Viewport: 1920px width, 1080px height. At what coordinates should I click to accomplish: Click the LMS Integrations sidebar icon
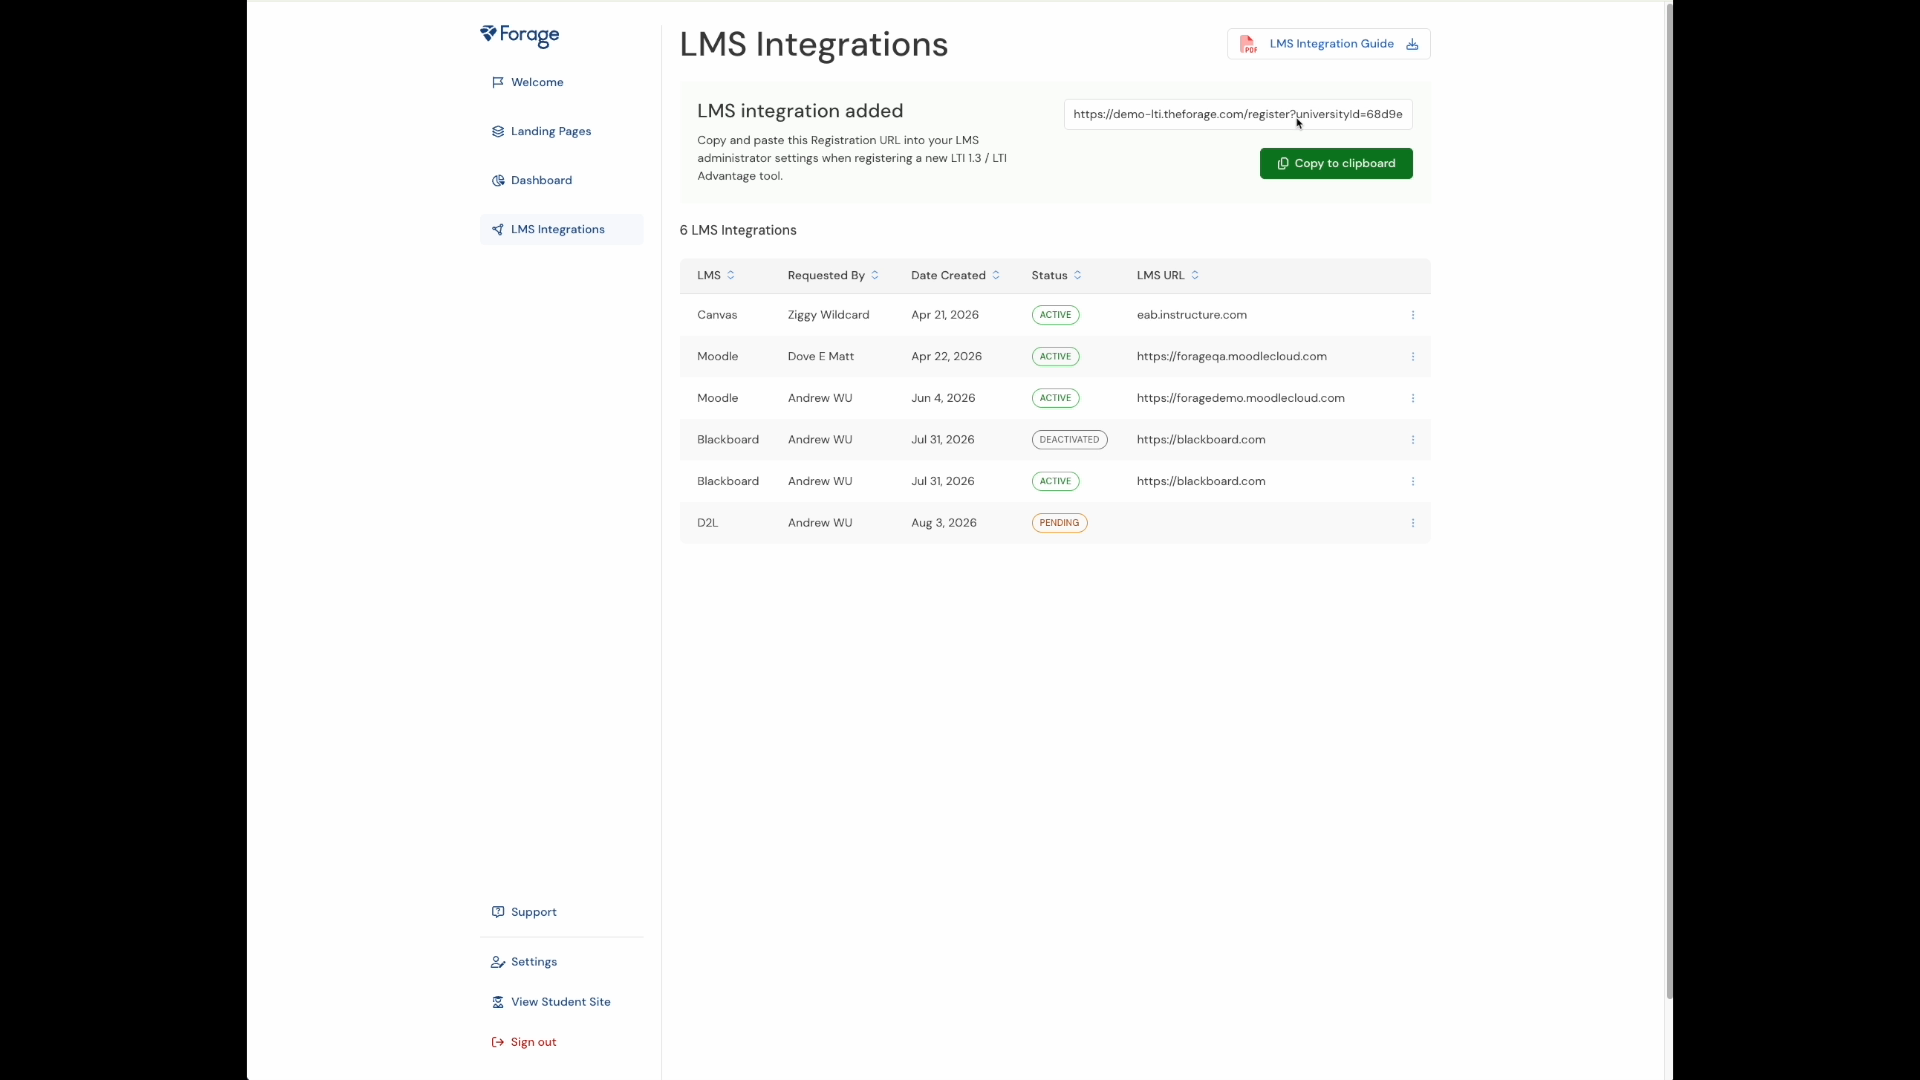498,229
